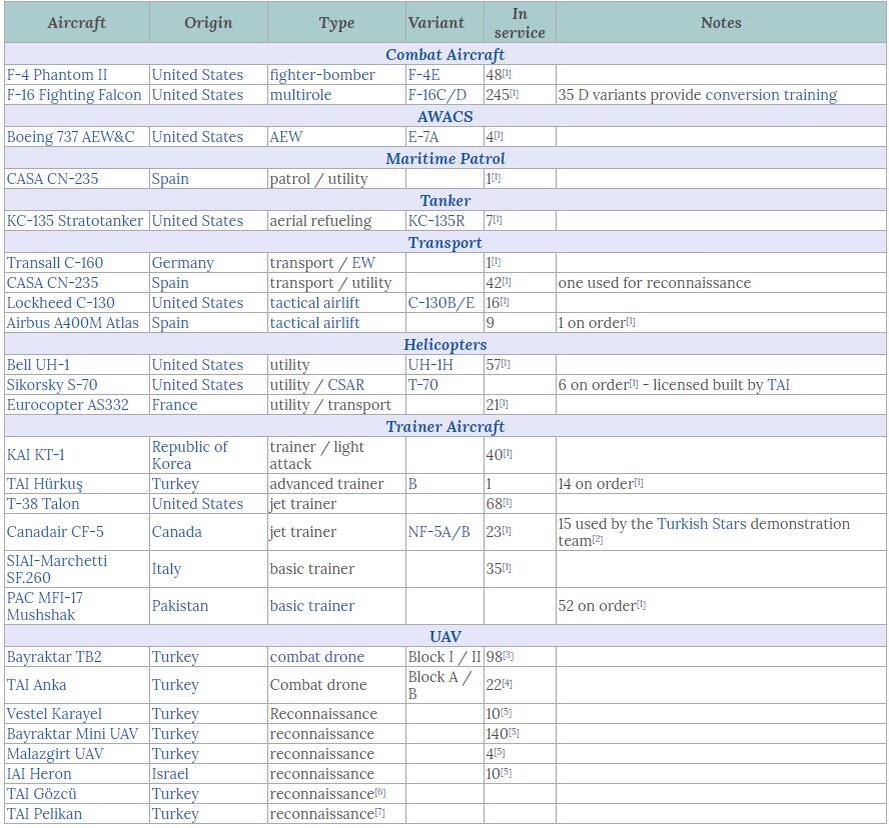The image size is (889, 828).
Task: Open the fighter-bomber type link
Action: (x=322, y=75)
